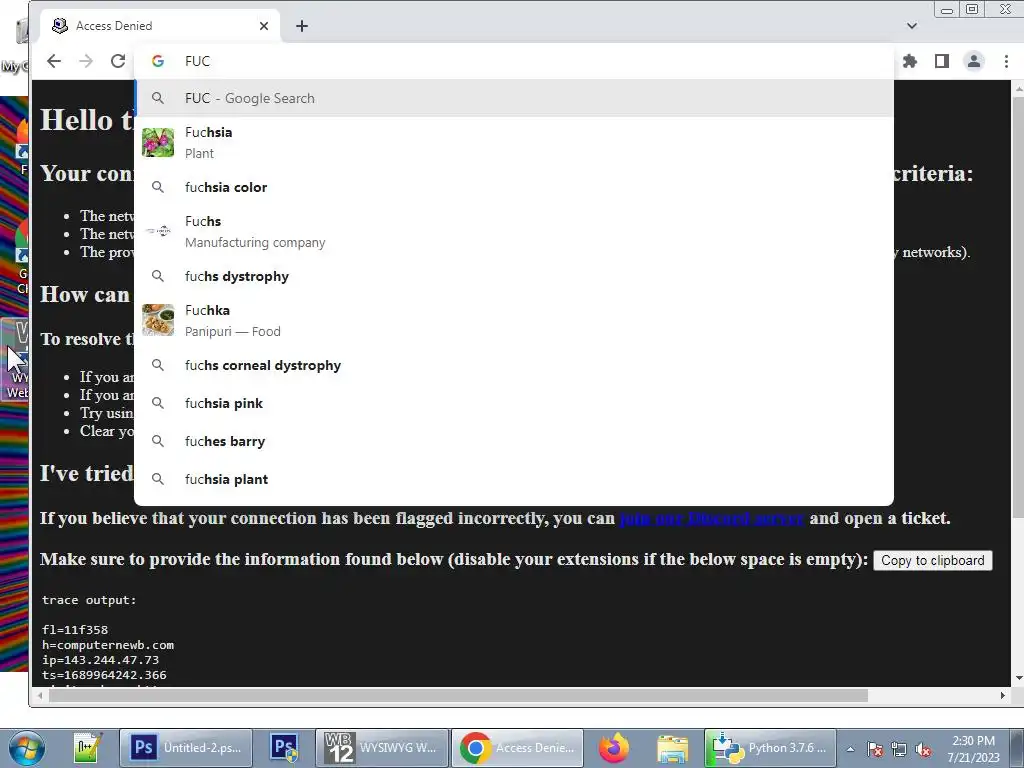Click the taskbar clock showing 2:30 PM
The image size is (1024, 768).
coord(973,749)
